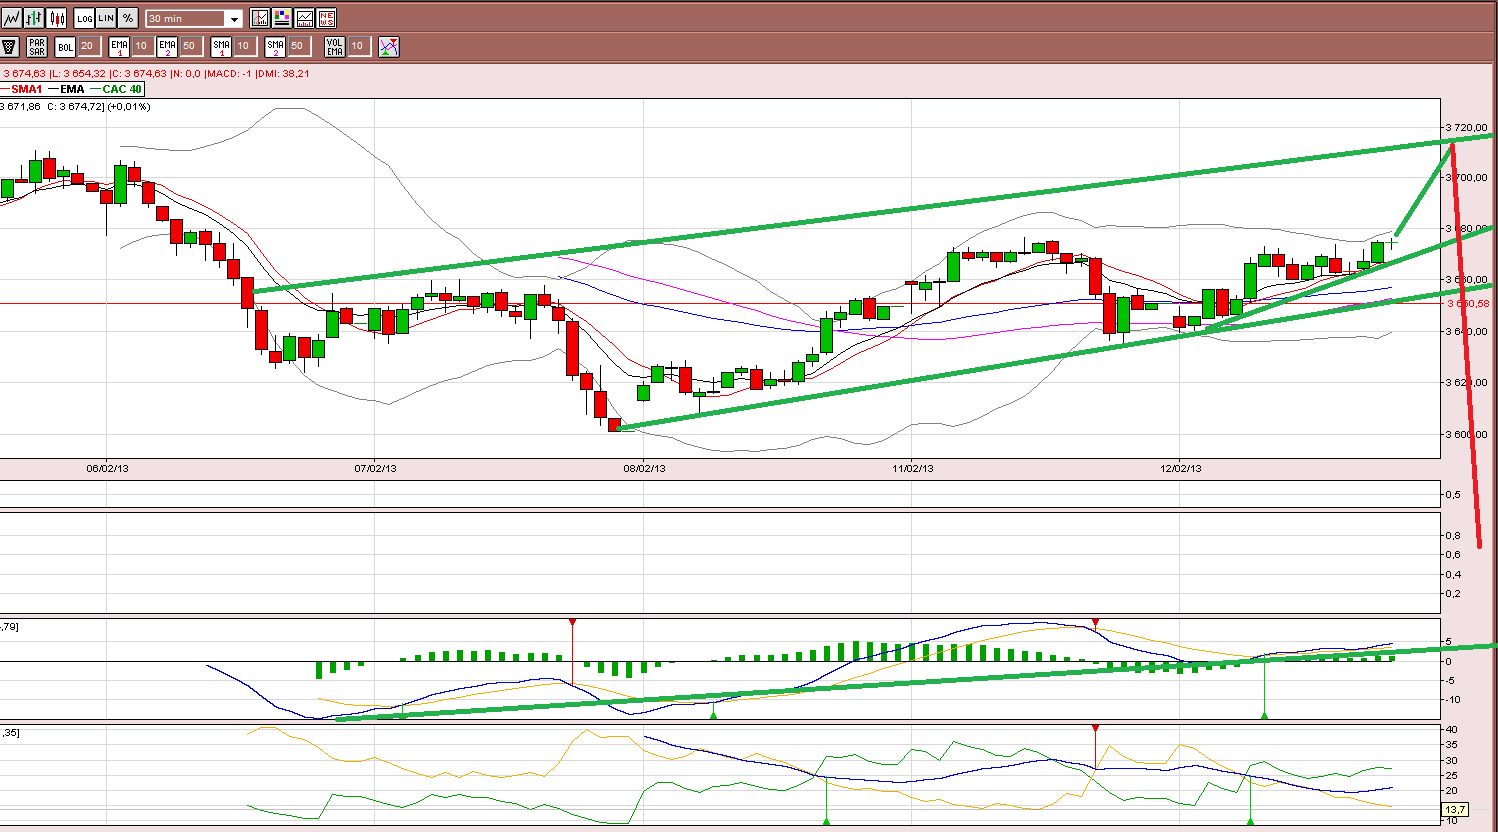Screen dimensions: 1498x832
Task: Click the 07/02/13 date label
Action: [375, 468]
